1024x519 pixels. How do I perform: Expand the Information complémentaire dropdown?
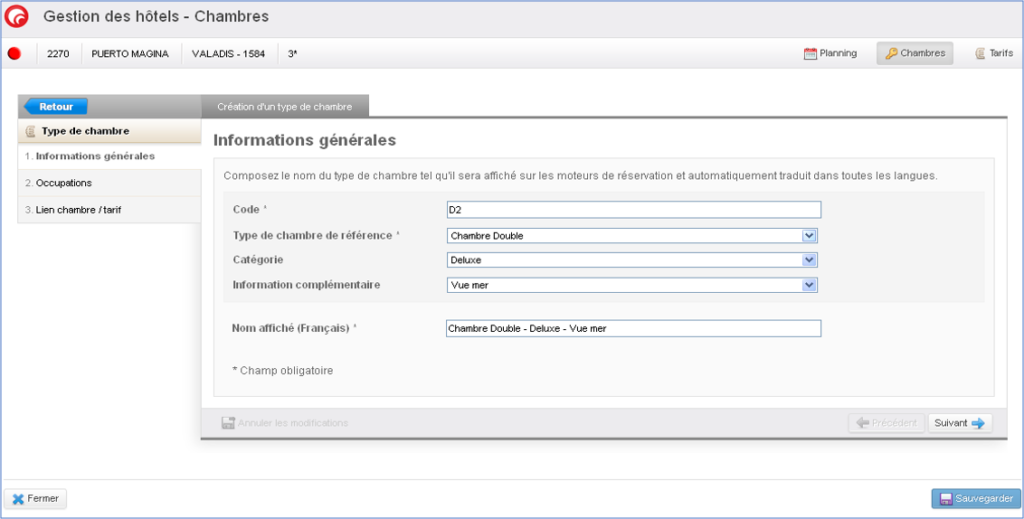pyautogui.click(x=633, y=285)
